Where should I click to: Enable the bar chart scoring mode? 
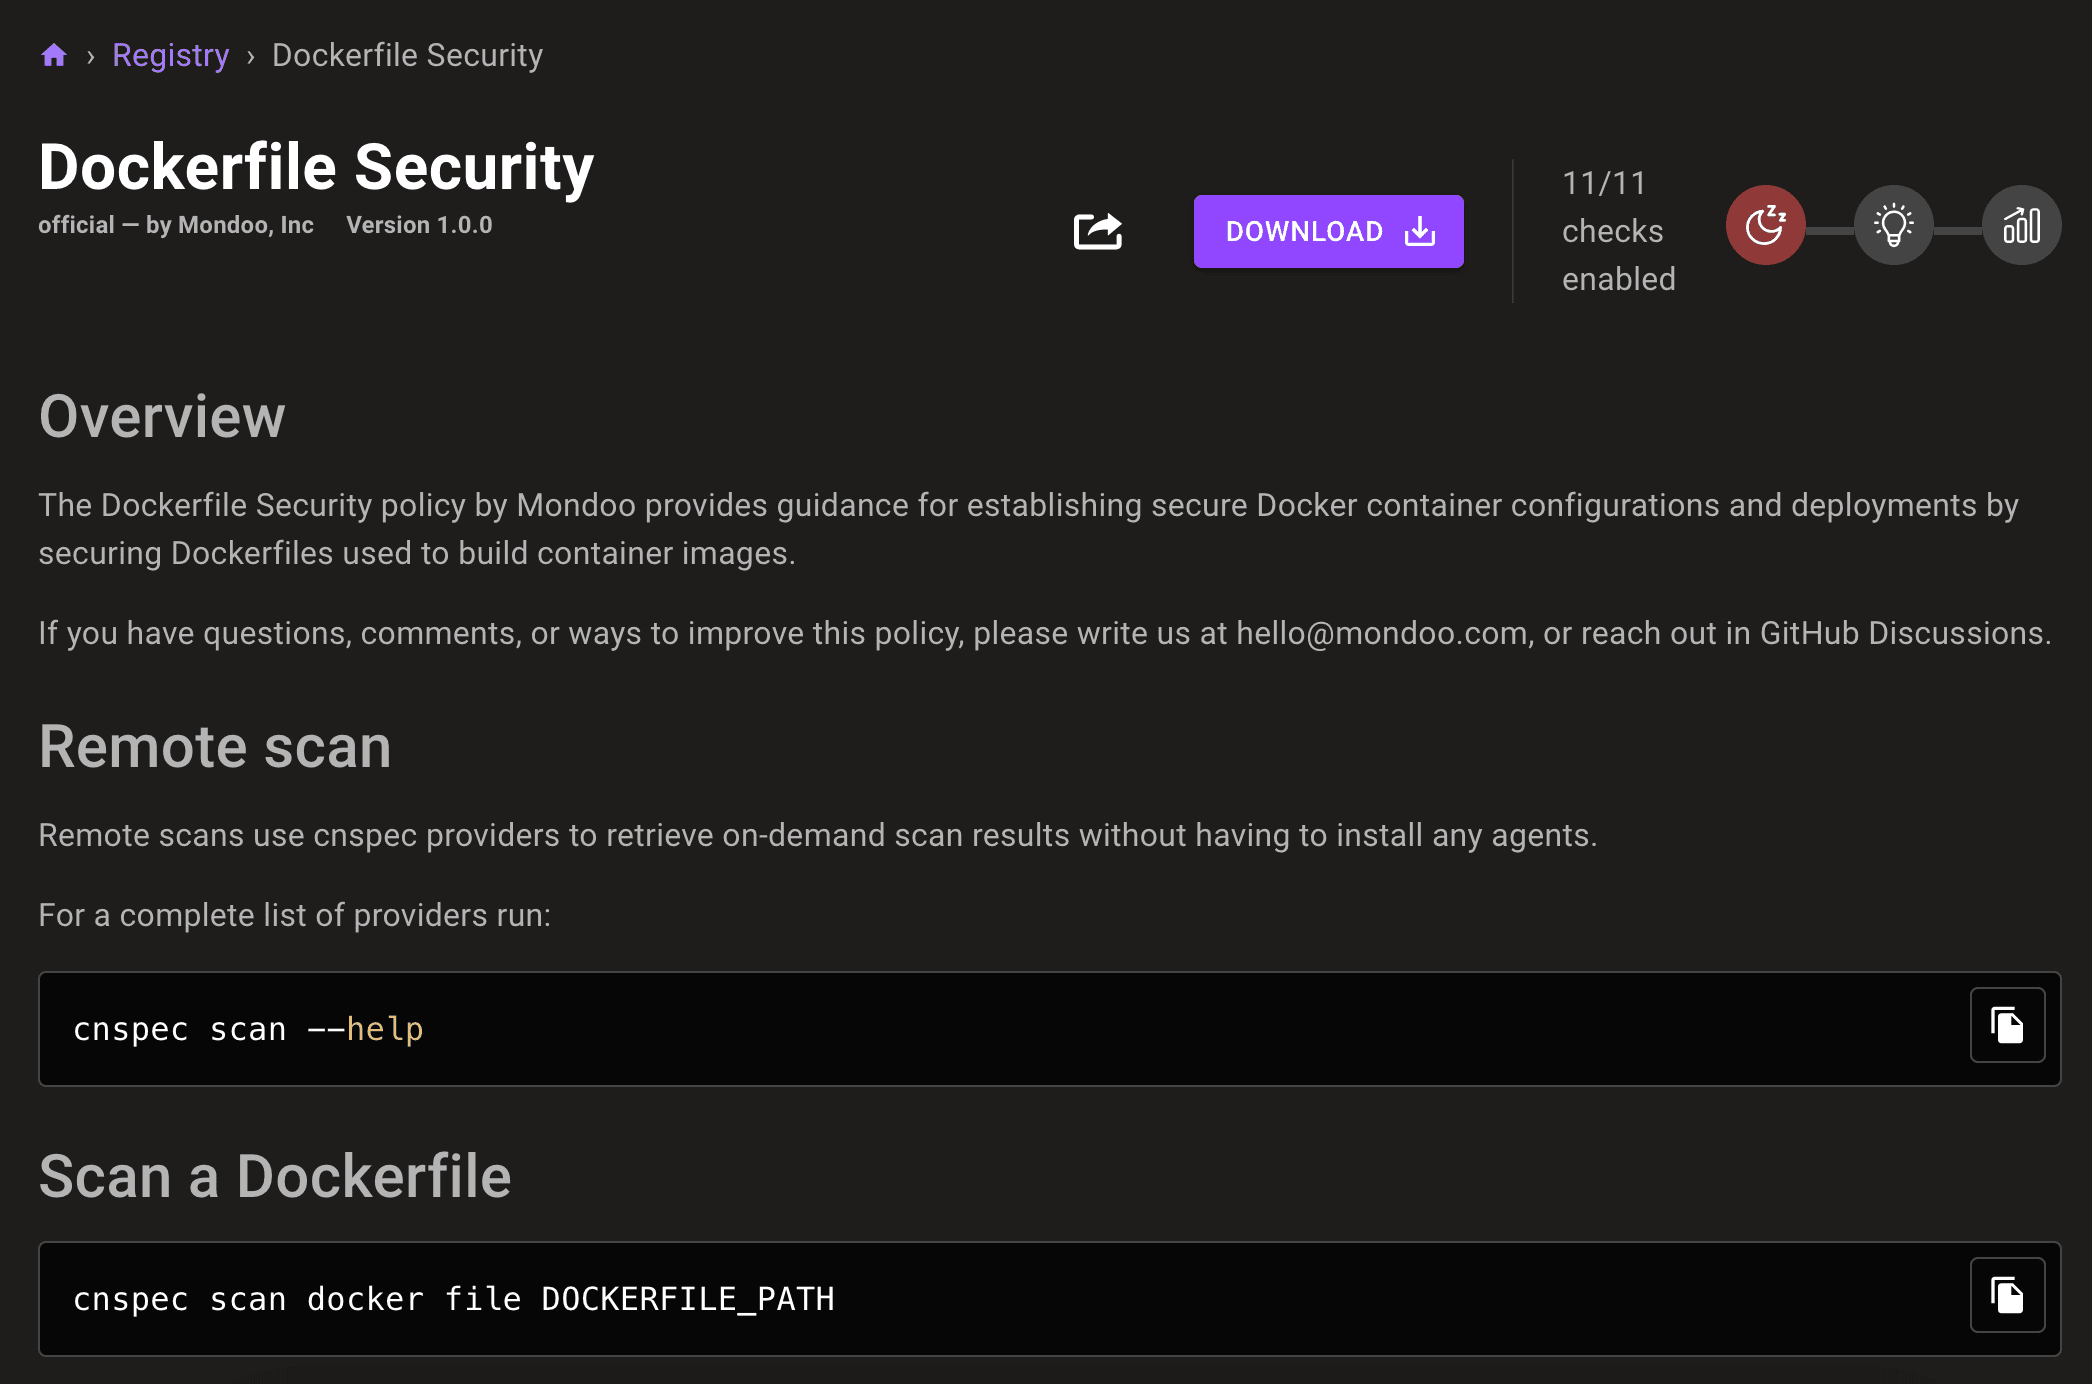2021,225
